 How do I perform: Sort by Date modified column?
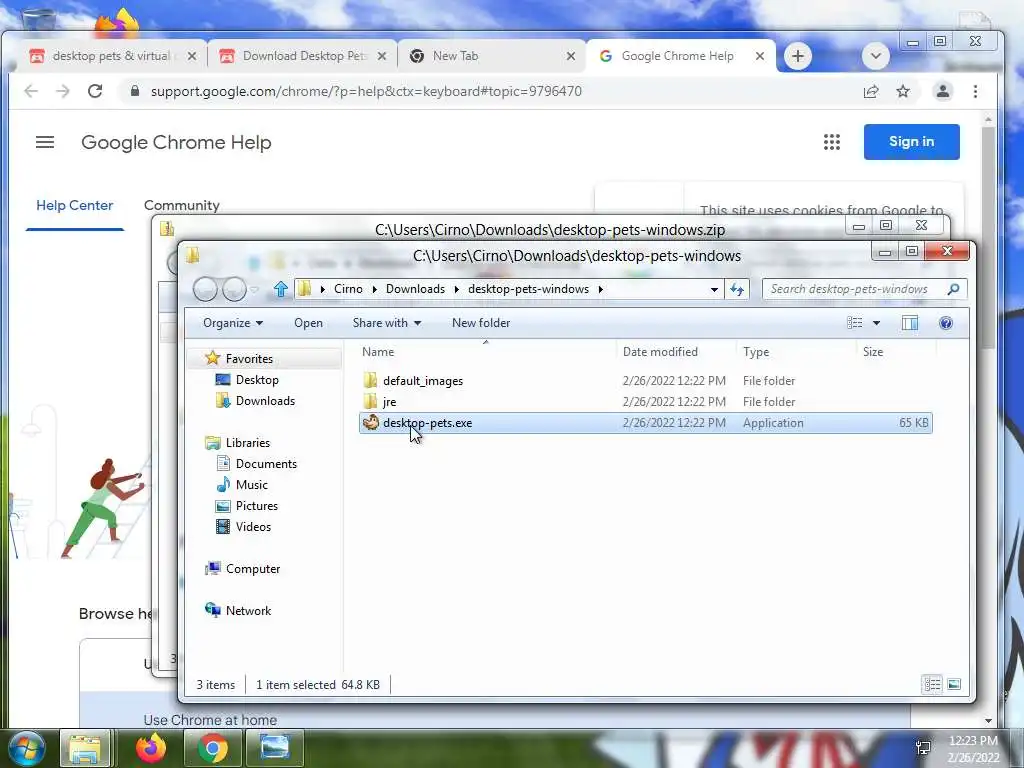(x=676, y=351)
